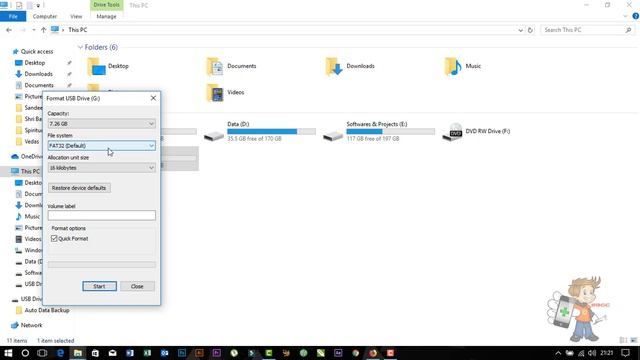This screenshot has width=640, height=360.
Task: Select Vedas folder in sidebar
Action: tap(27, 142)
